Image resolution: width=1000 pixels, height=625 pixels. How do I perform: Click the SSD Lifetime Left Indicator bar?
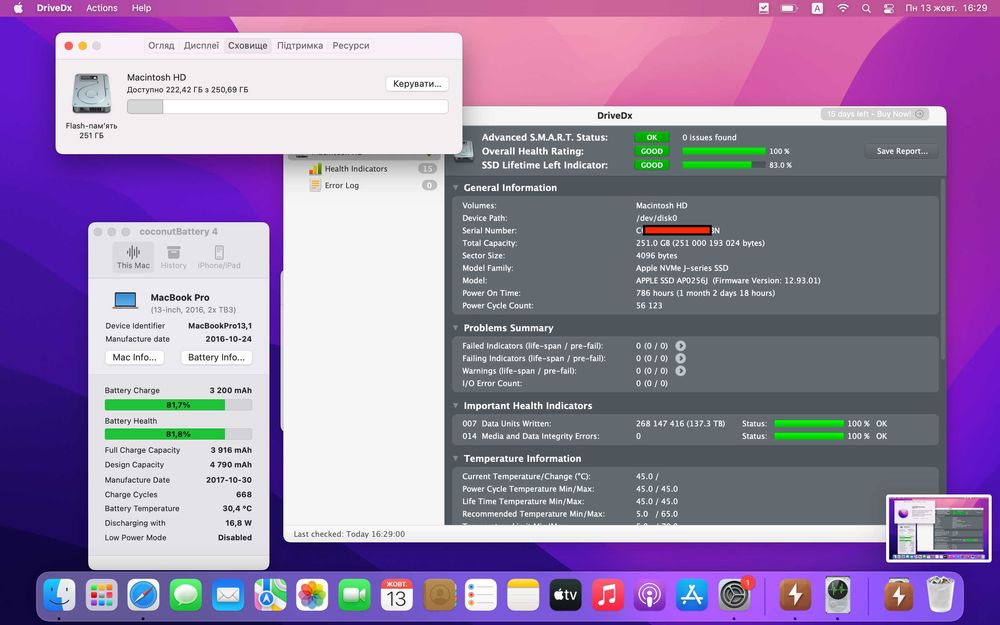[x=724, y=165]
